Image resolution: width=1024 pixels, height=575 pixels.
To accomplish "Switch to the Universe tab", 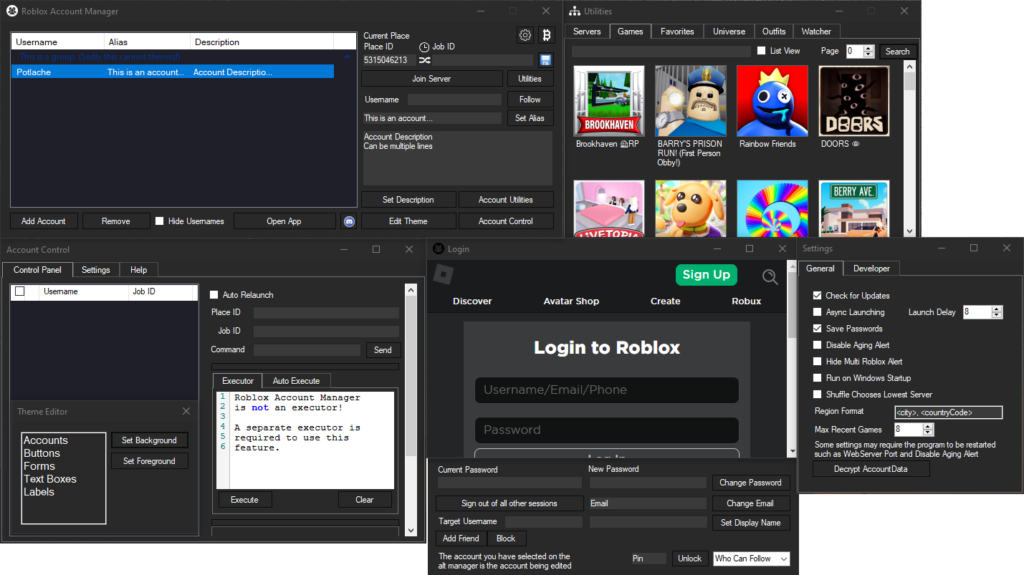I will (729, 31).
